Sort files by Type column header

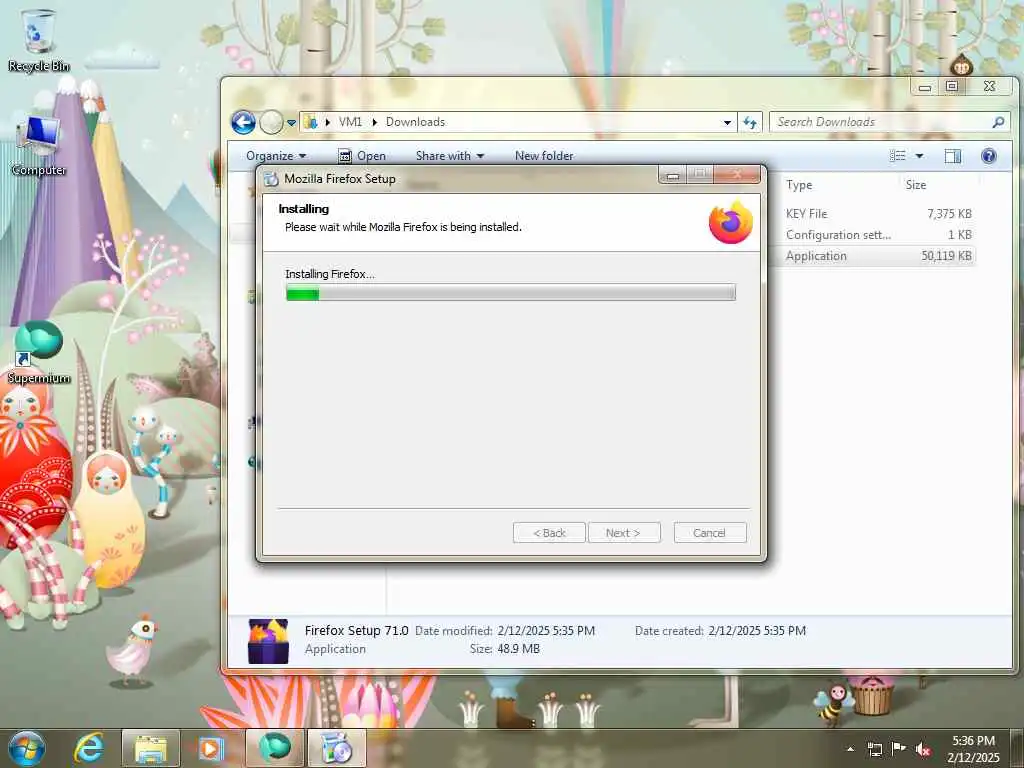pyautogui.click(x=799, y=185)
